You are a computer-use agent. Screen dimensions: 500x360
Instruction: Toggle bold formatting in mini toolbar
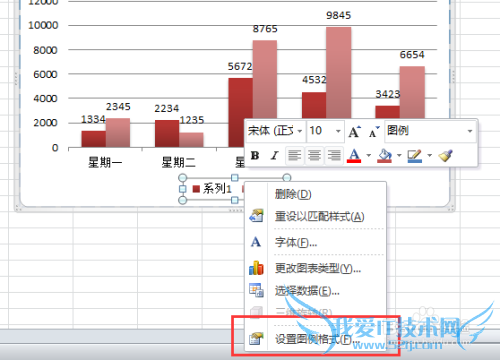click(255, 155)
